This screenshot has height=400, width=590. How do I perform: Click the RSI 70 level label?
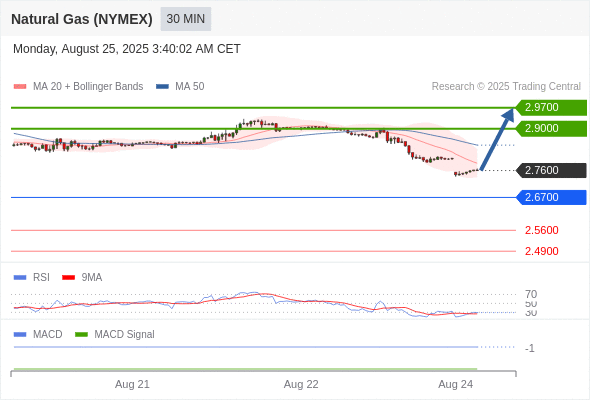pyautogui.click(x=531, y=294)
